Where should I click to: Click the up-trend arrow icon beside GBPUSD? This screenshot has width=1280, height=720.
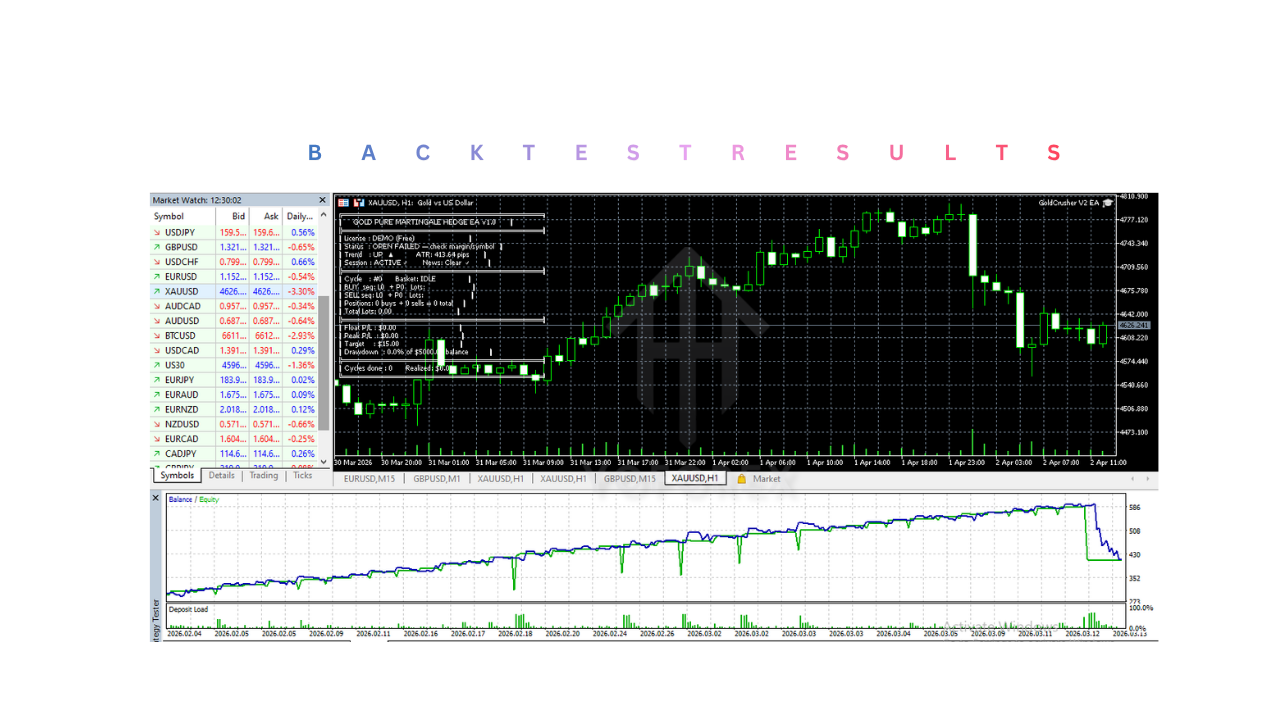(157, 247)
